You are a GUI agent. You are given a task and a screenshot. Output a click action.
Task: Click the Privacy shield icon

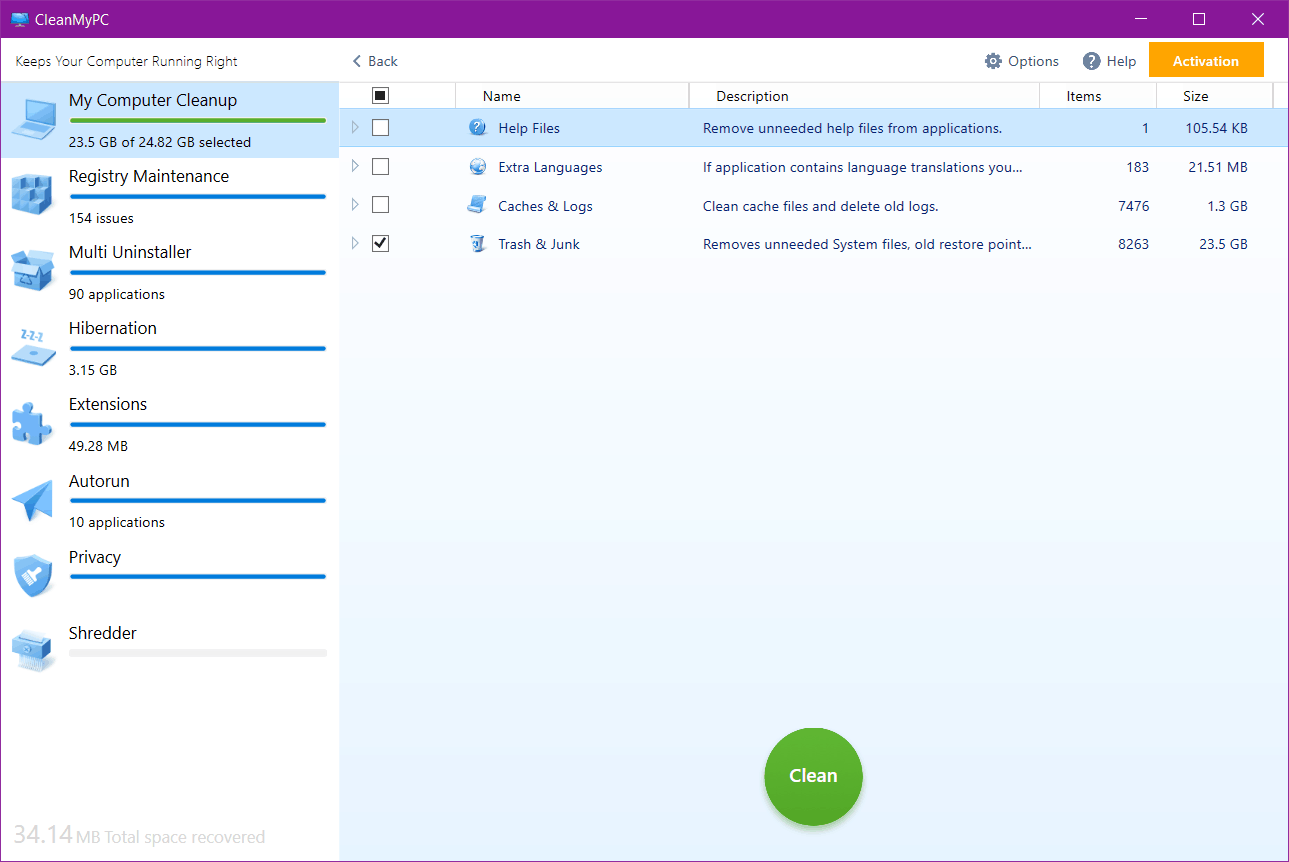tap(33, 576)
